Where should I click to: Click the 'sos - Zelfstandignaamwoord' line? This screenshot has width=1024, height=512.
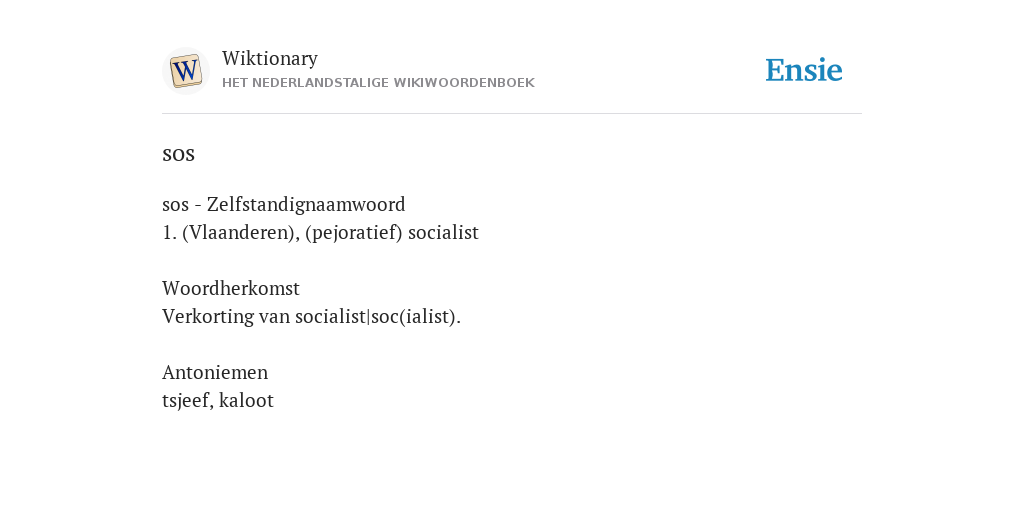pos(283,204)
